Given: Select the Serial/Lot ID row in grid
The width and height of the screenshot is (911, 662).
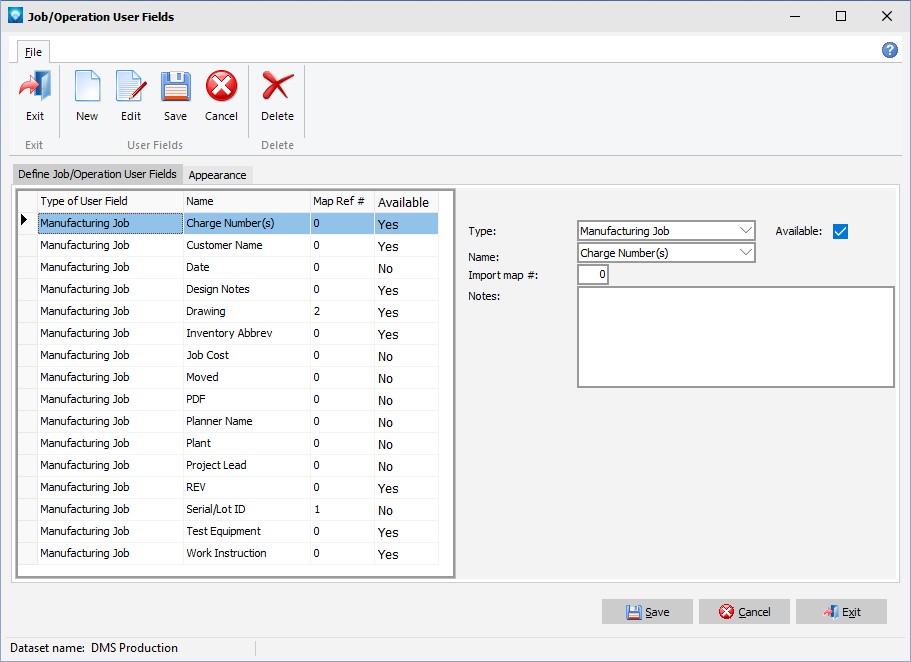Looking at the screenshot, I should click(215, 510).
